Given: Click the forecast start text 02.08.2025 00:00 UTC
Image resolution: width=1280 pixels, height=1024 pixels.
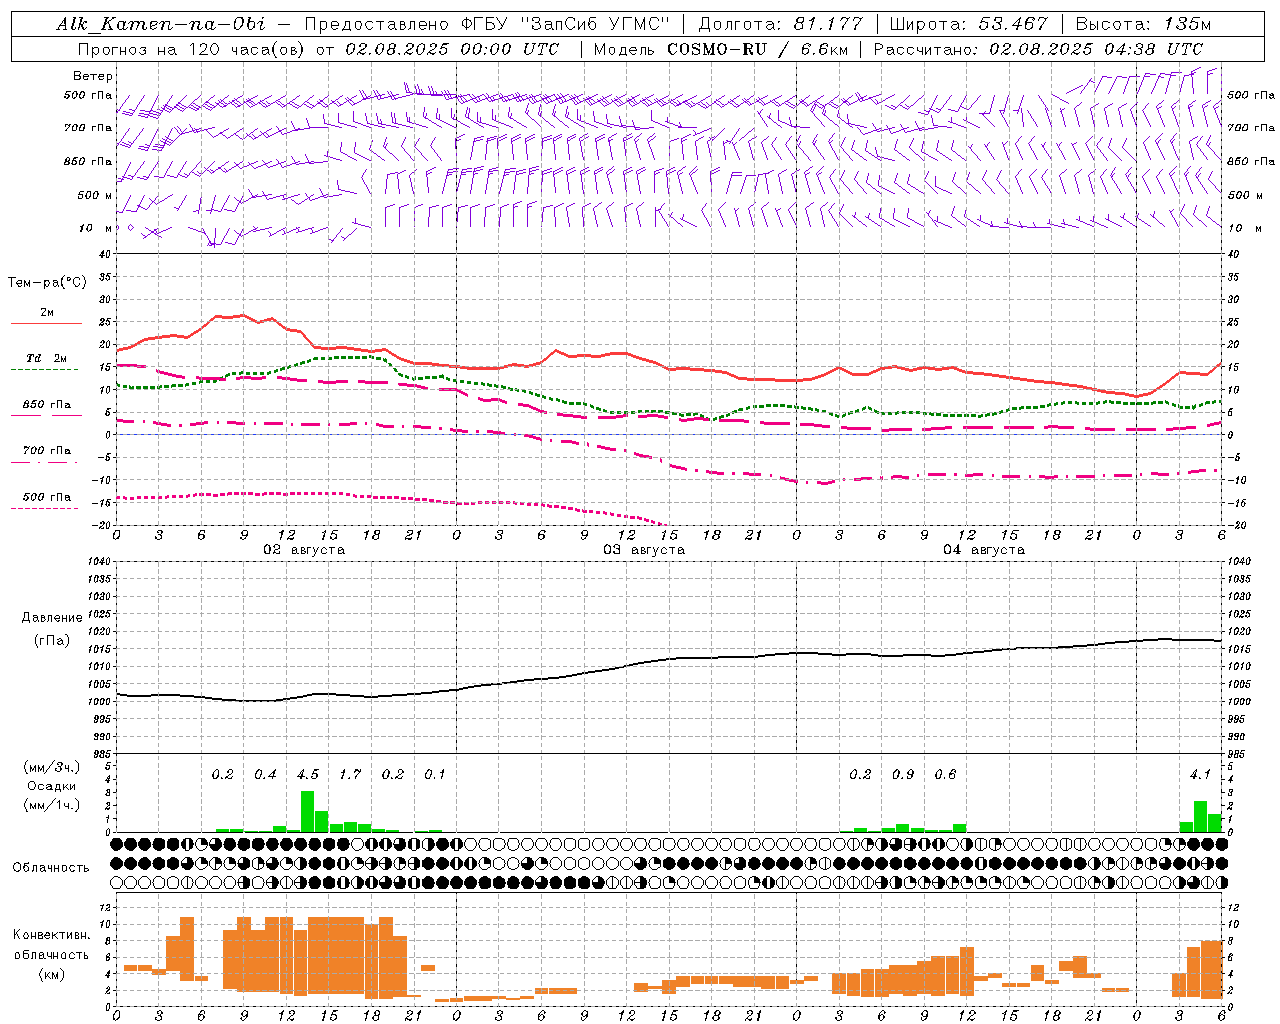Looking at the screenshot, I should [452, 49].
